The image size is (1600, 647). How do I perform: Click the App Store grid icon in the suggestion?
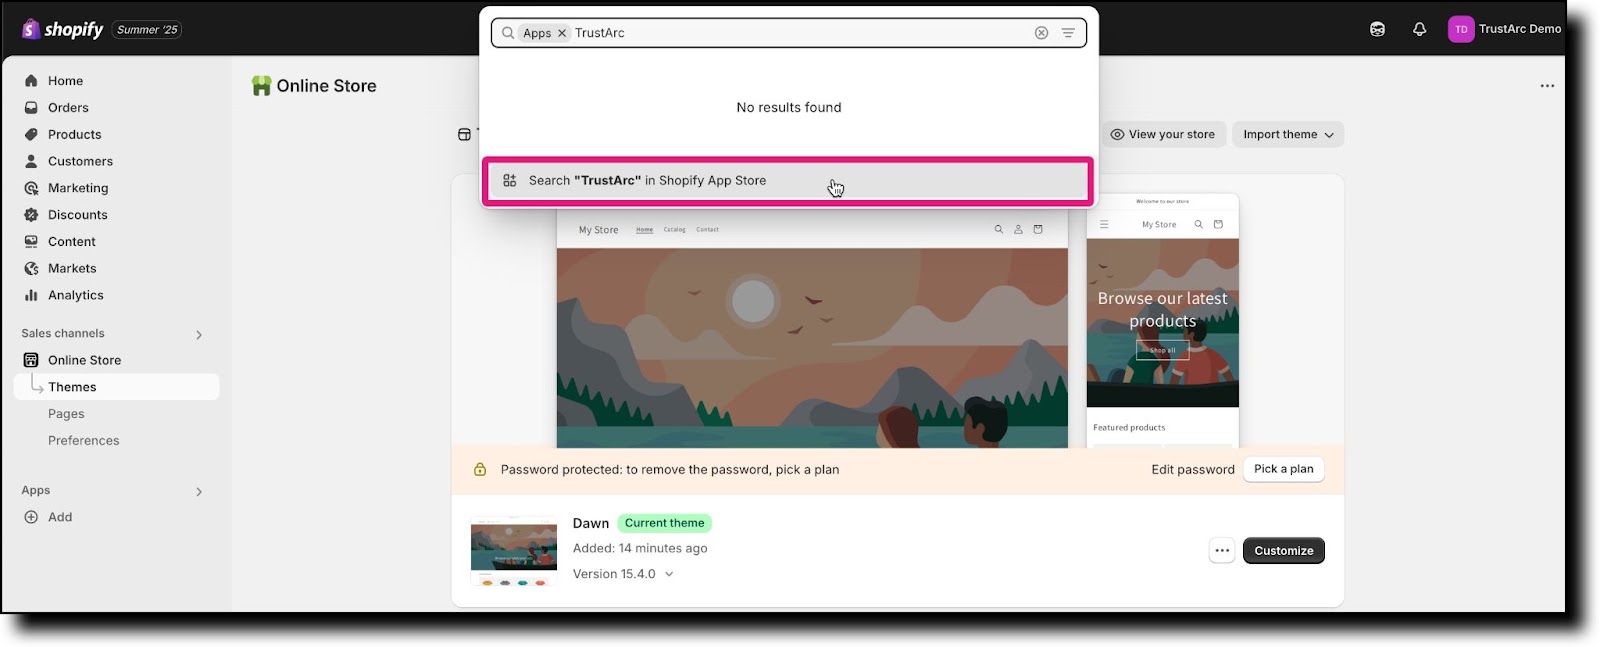tap(510, 181)
